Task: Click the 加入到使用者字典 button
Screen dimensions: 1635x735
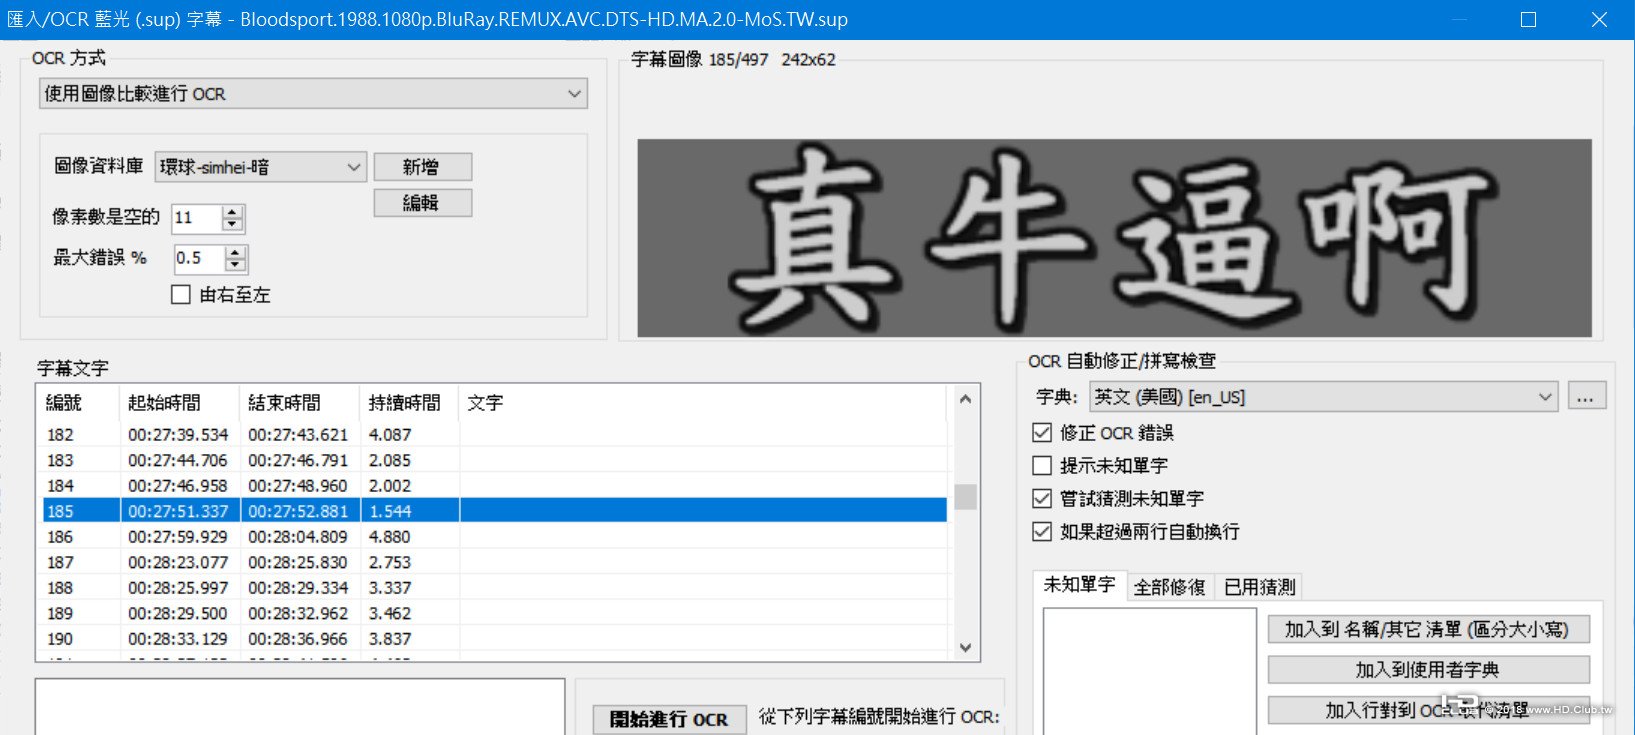Action: pyautogui.click(x=1428, y=670)
